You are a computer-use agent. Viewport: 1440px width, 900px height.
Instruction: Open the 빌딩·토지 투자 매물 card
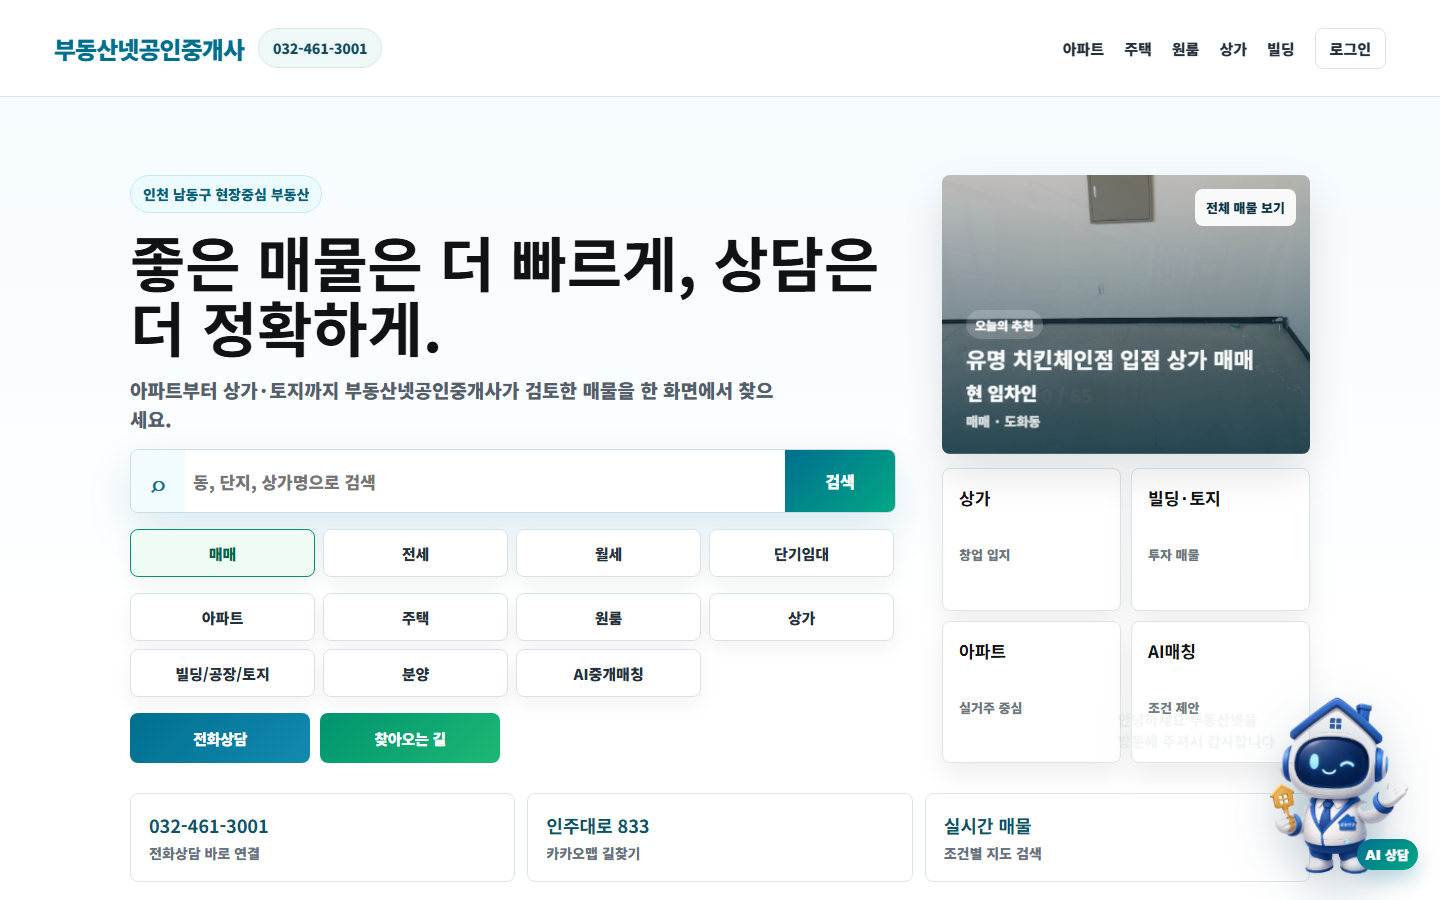[1220, 539]
